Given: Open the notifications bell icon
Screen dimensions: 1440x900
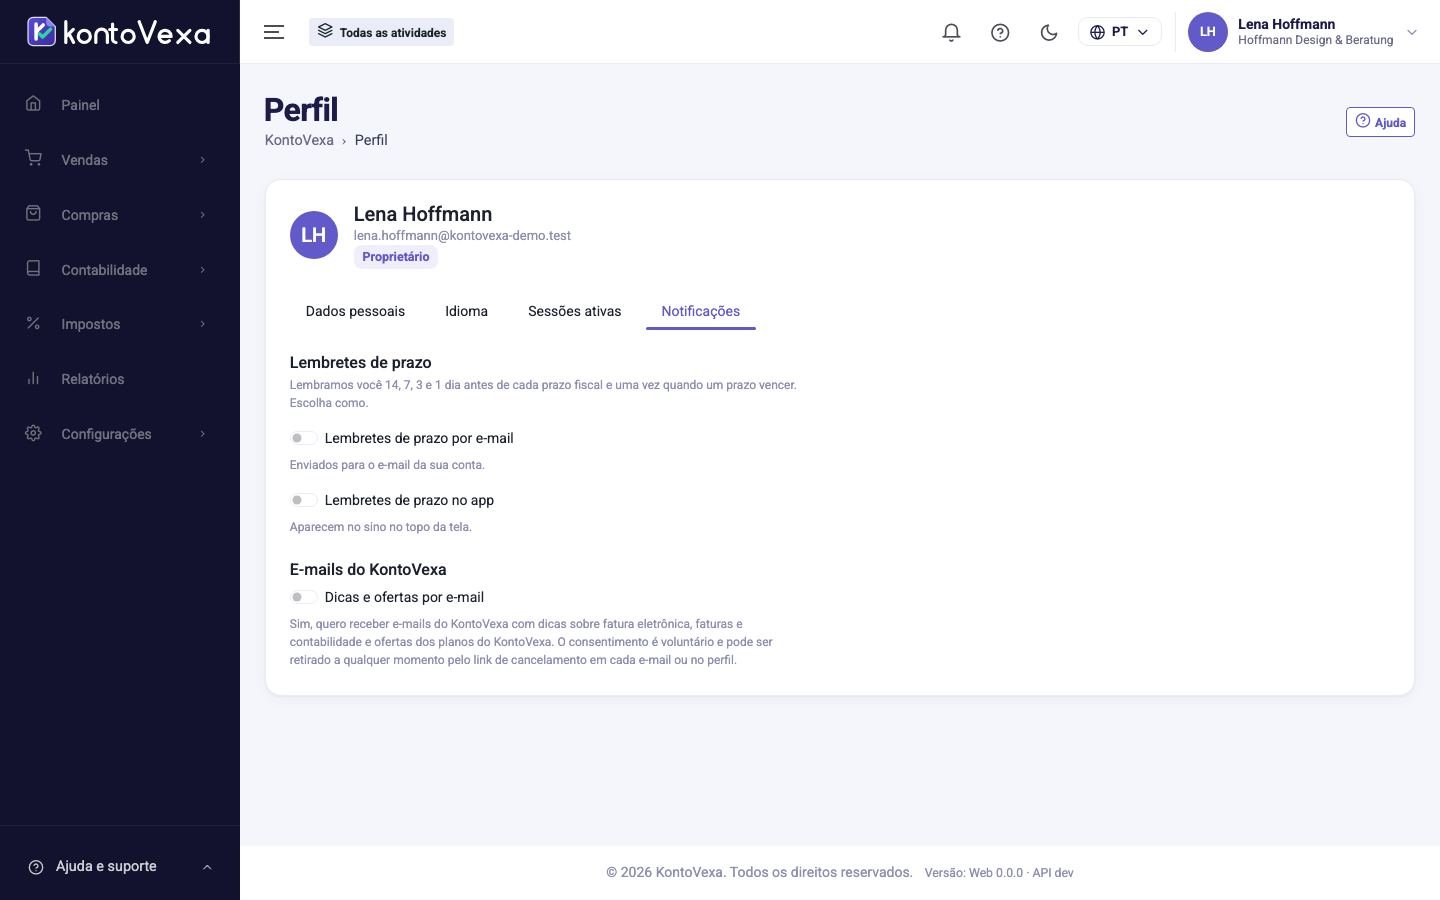Looking at the screenshot, I should click(951, 32).
